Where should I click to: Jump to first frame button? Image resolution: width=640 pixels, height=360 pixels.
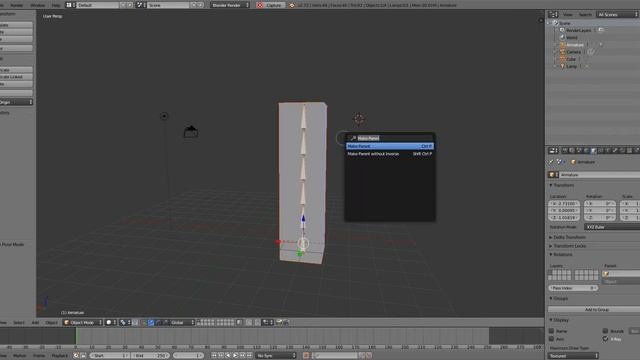pos(214,356)
